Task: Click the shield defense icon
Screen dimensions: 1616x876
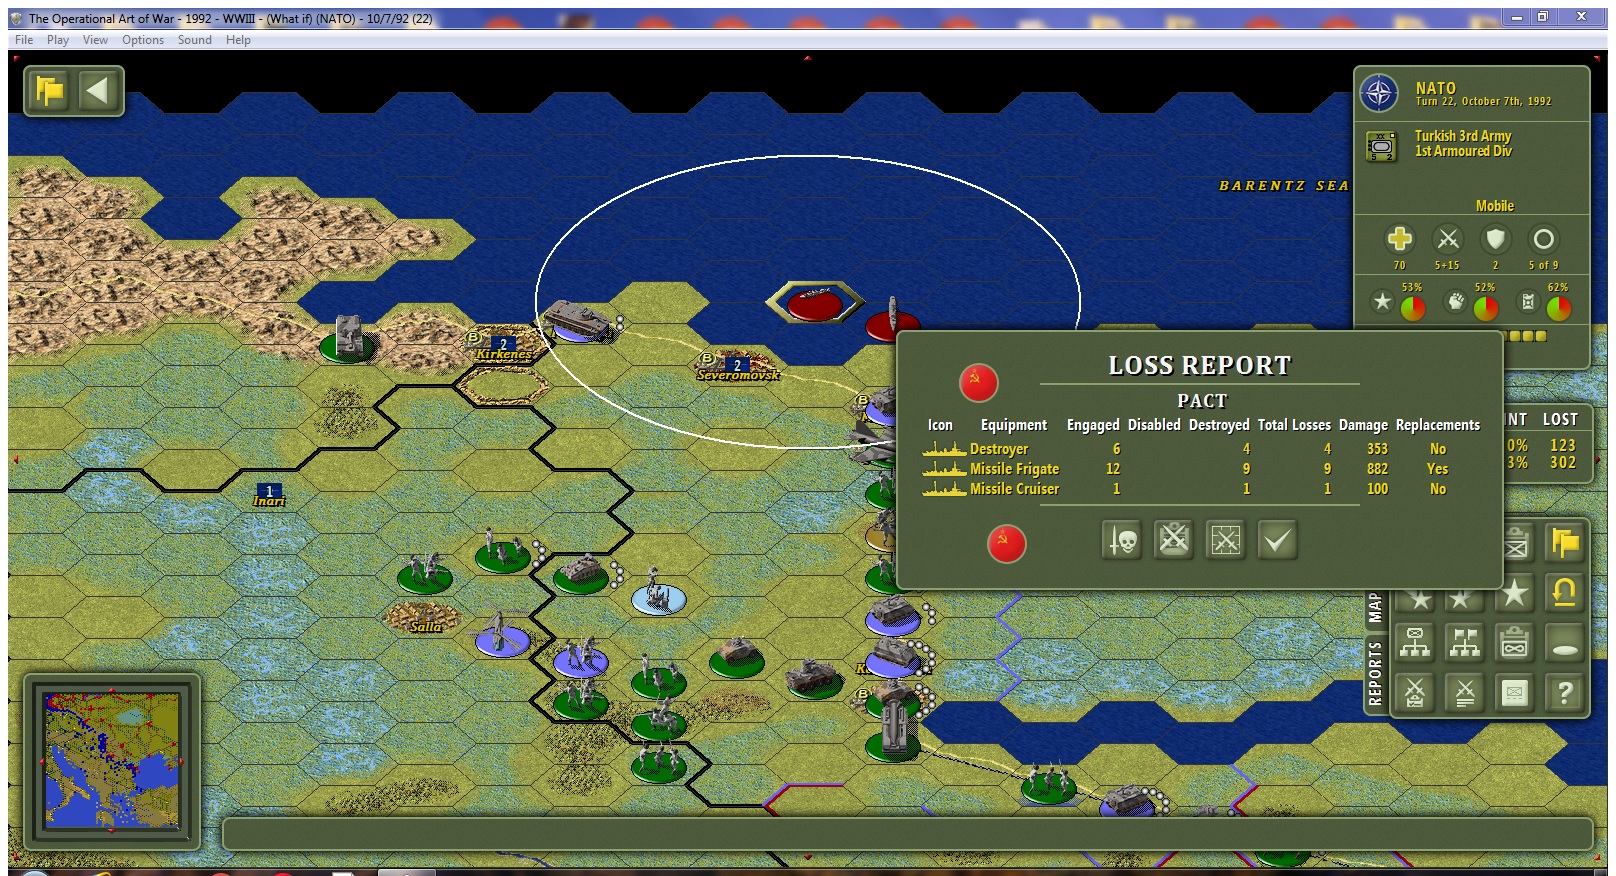Action: 1495,239
